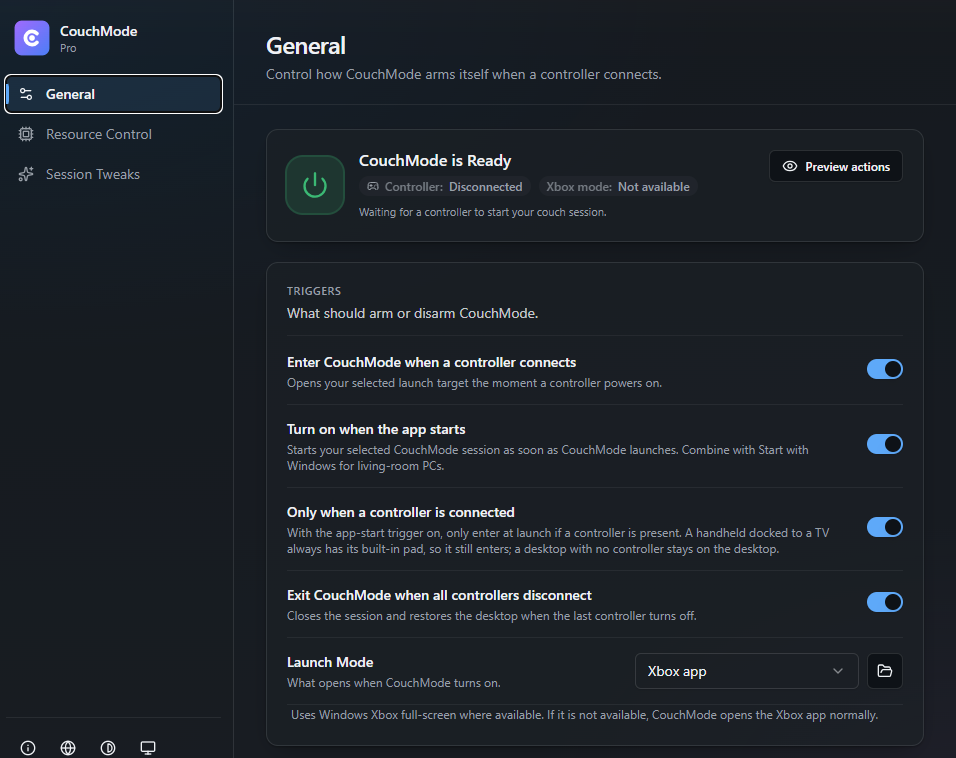The width and height of the screenshot is (956, 758).
Task: Open the Session Tweaks page
Action: [x=113, y=174]
